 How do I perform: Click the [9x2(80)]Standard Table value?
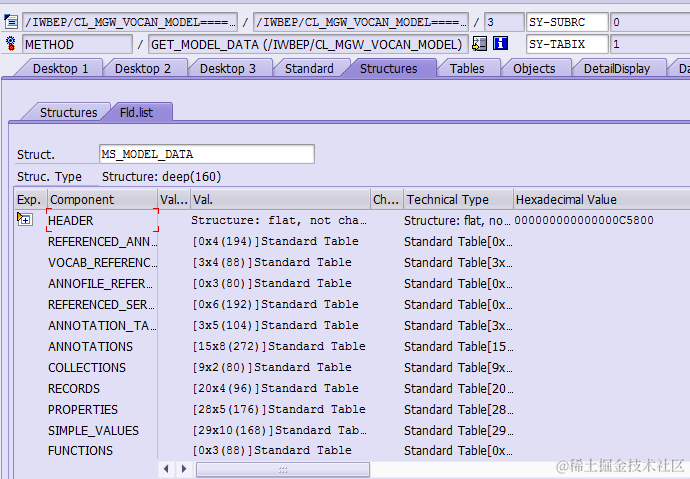click(x=272, y=367)
